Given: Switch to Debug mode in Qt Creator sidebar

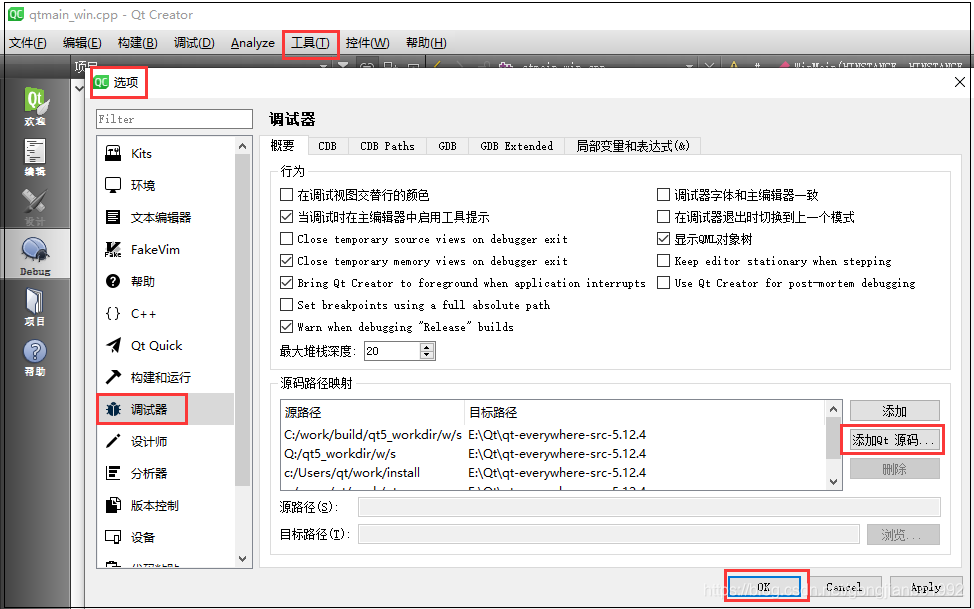Looking at the screenshot, I should (x=35, y=254).
